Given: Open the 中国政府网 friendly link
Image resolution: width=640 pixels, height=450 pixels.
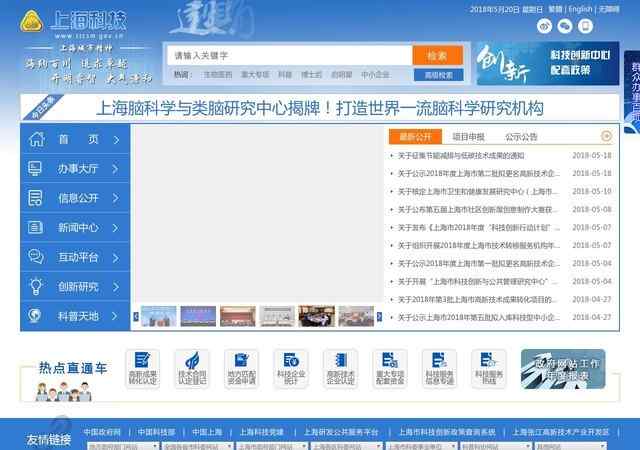Looking at the screenshot, I should (102, 432).
